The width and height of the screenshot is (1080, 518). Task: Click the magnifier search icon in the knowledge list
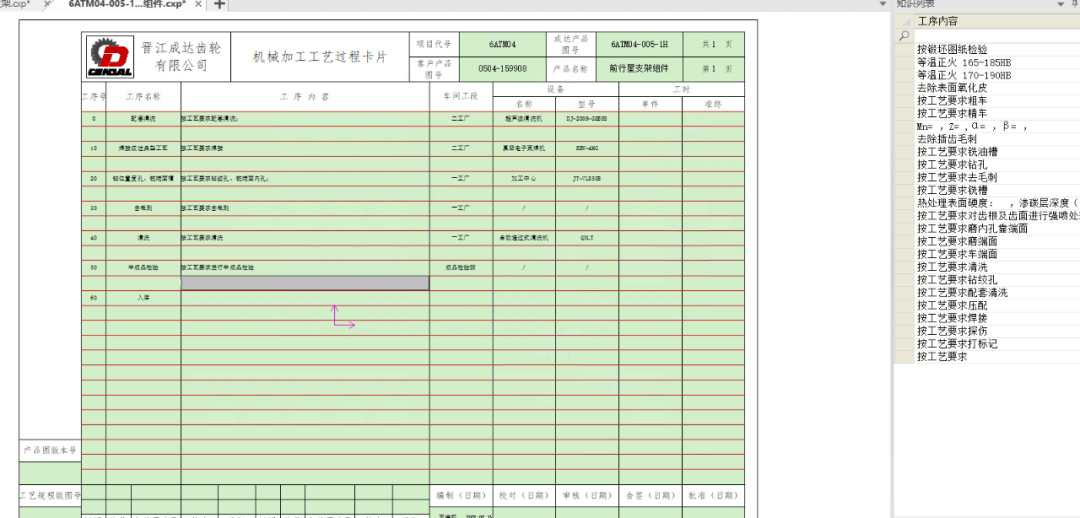tap(904, 35)
